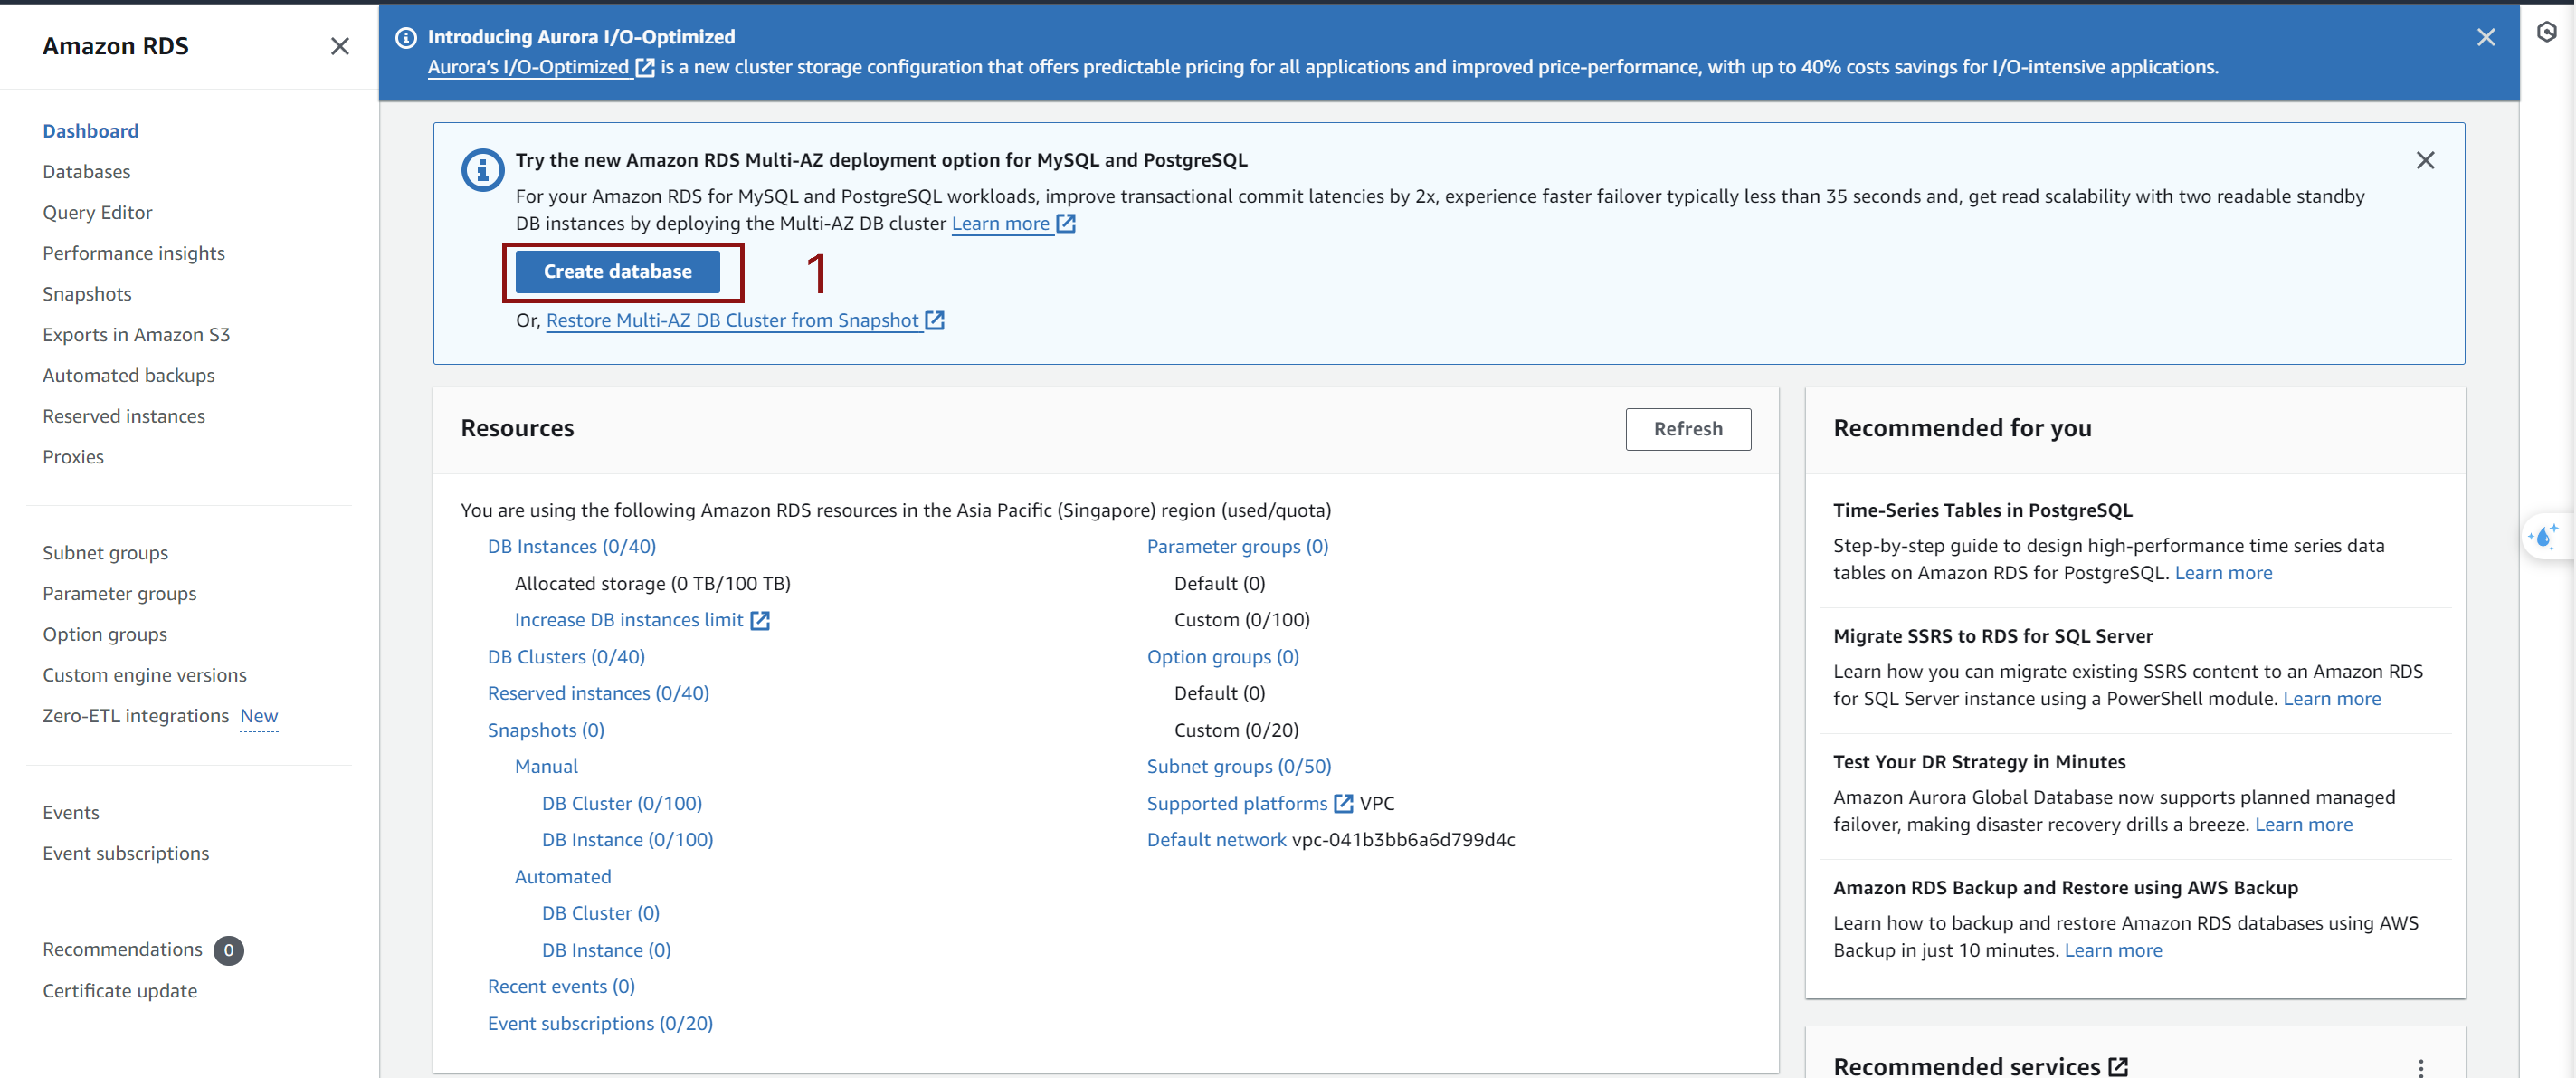Image resolution: width=2576 pixels, height=1078 pixels.
Task: Click external icon next to Increase DB instances limit
Action: (x=760, y=620)
